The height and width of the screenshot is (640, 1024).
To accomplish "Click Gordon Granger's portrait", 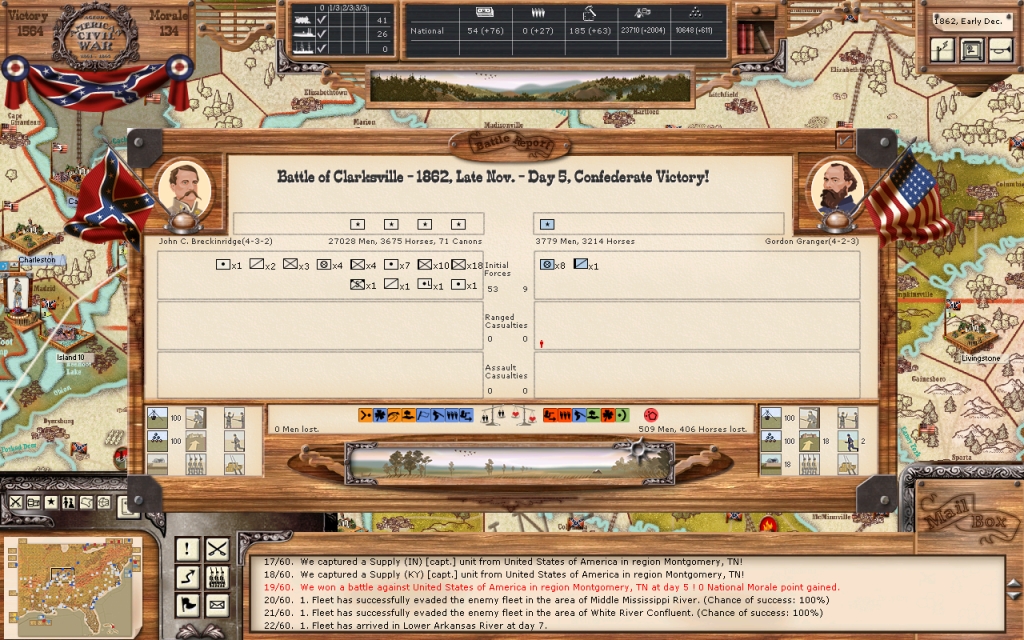I will (836, 188).
